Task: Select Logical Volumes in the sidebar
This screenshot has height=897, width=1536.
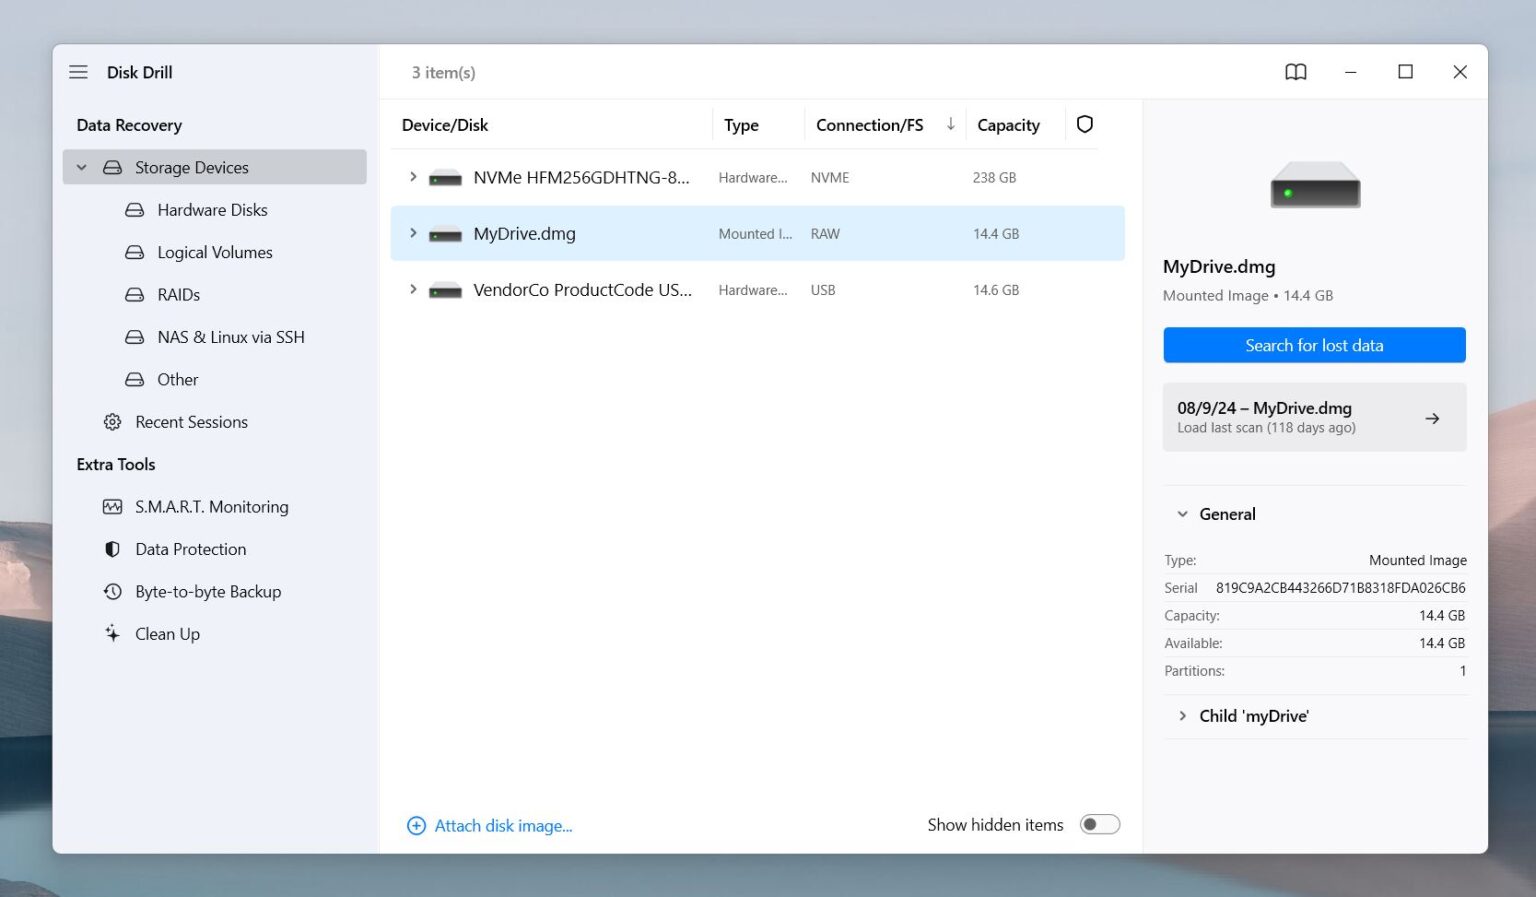Action: click(213, 252)
